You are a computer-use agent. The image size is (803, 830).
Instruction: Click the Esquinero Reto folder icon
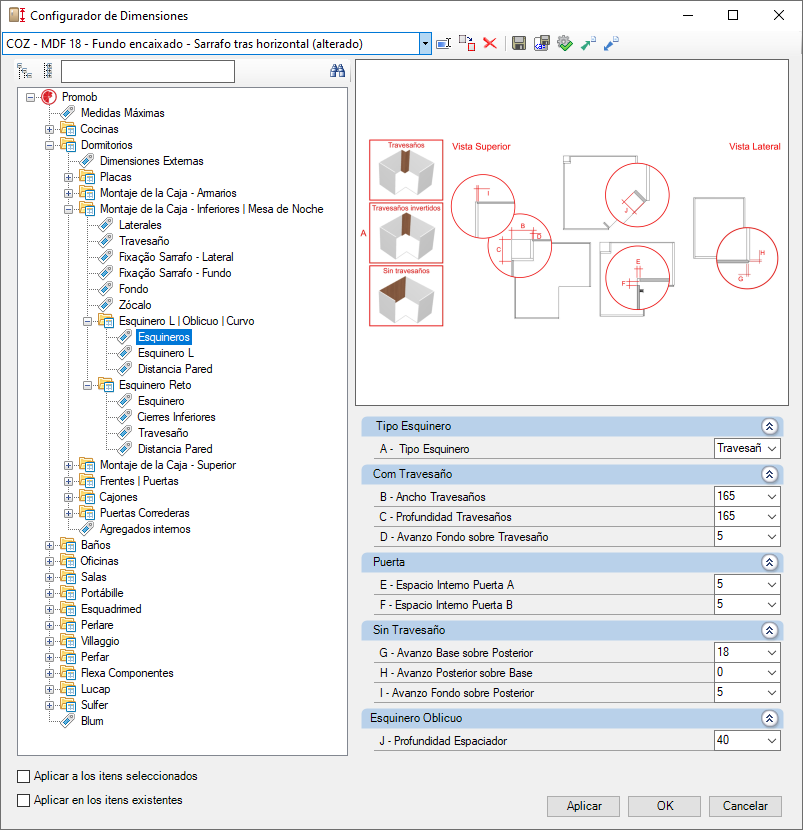tap(106, 385)
